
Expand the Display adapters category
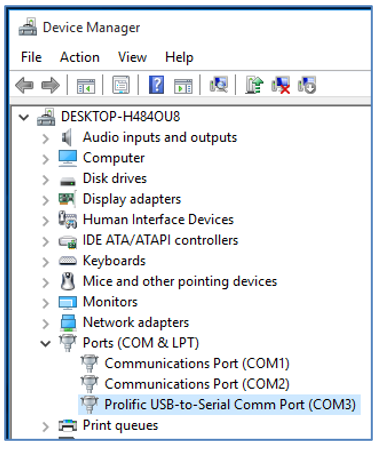tap(45, 200)
